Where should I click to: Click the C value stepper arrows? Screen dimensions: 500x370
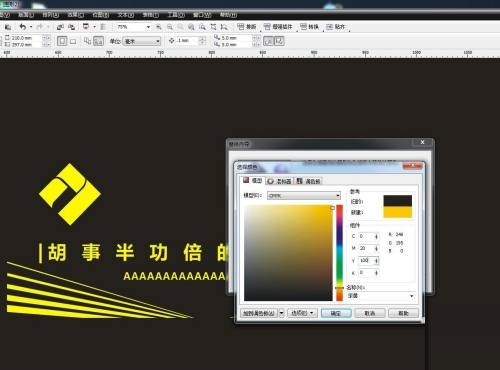point(376,236)
